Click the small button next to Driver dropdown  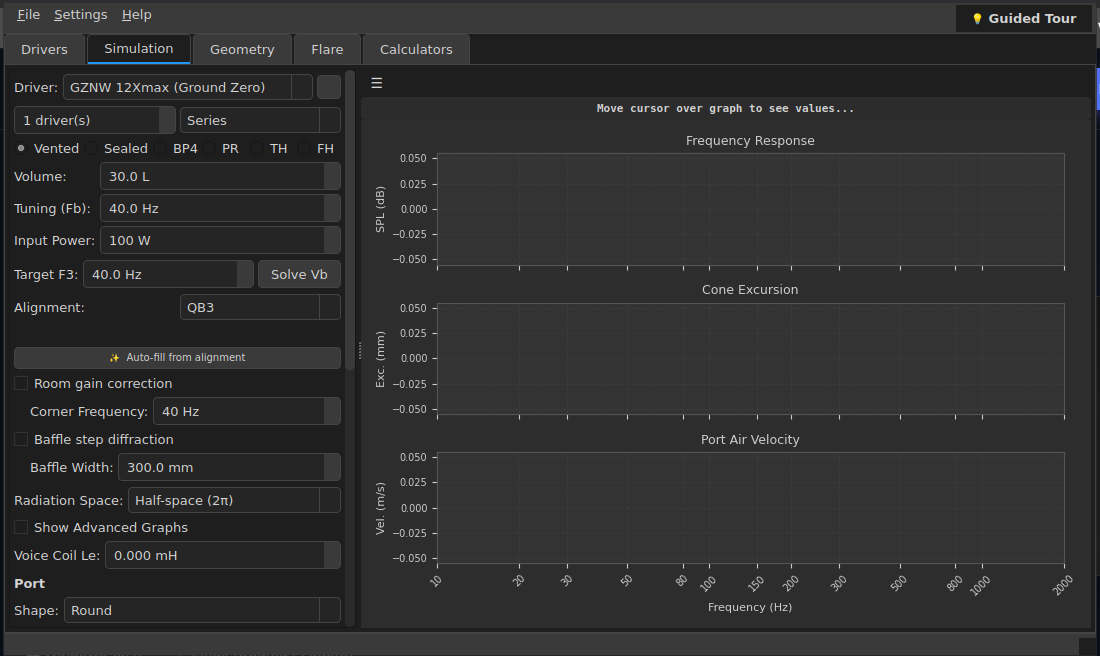[329, 87]
